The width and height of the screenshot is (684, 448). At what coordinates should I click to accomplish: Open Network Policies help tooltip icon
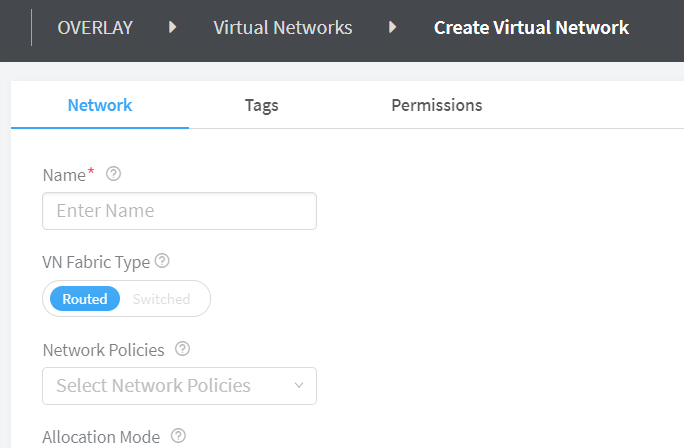click(x=182, y=349)
